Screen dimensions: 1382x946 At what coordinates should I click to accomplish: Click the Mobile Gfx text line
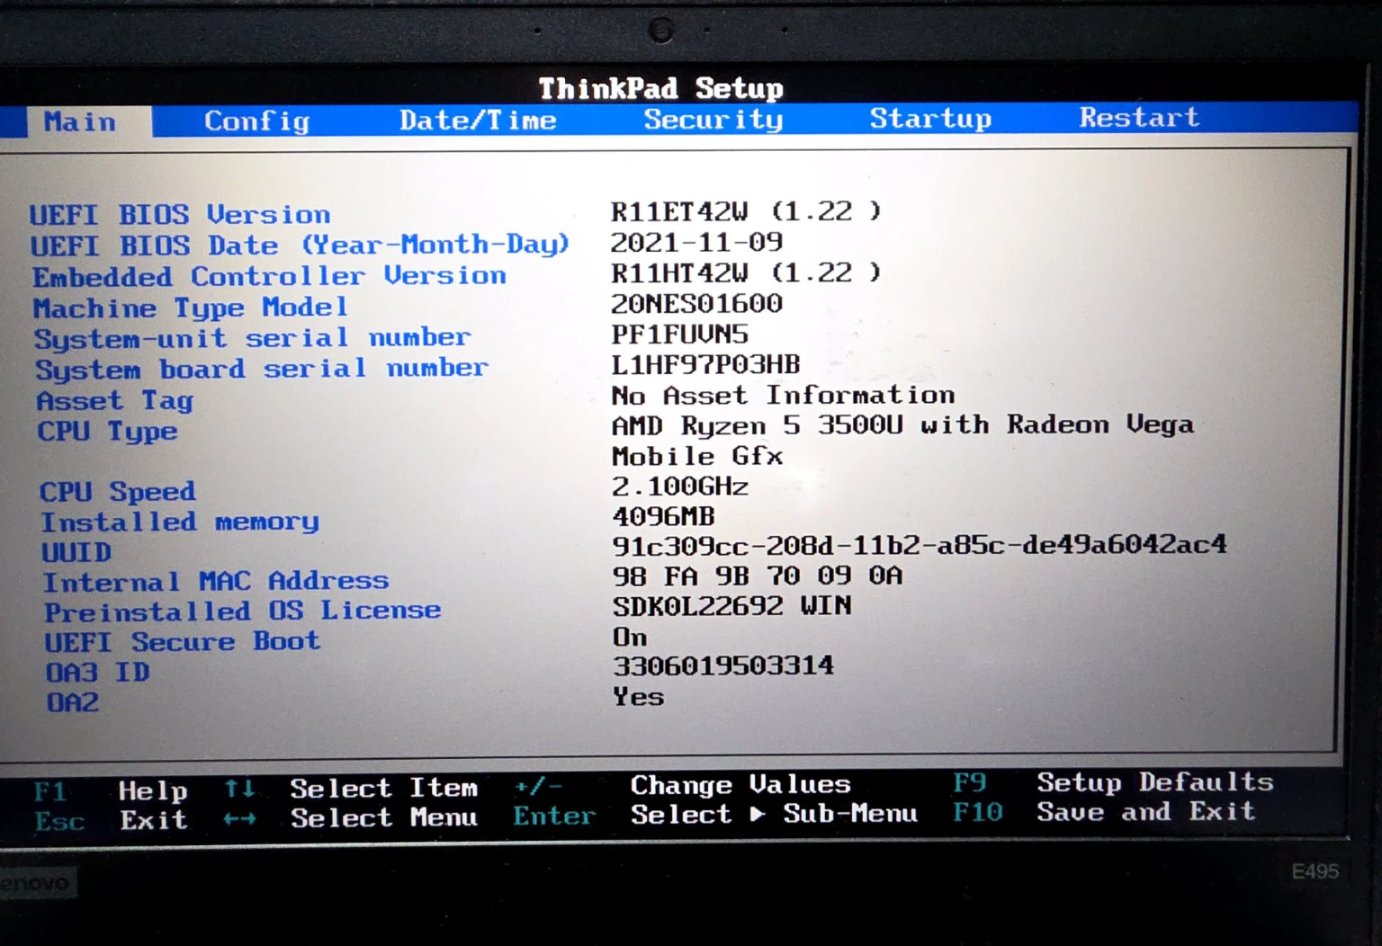(x=697, y=456)
